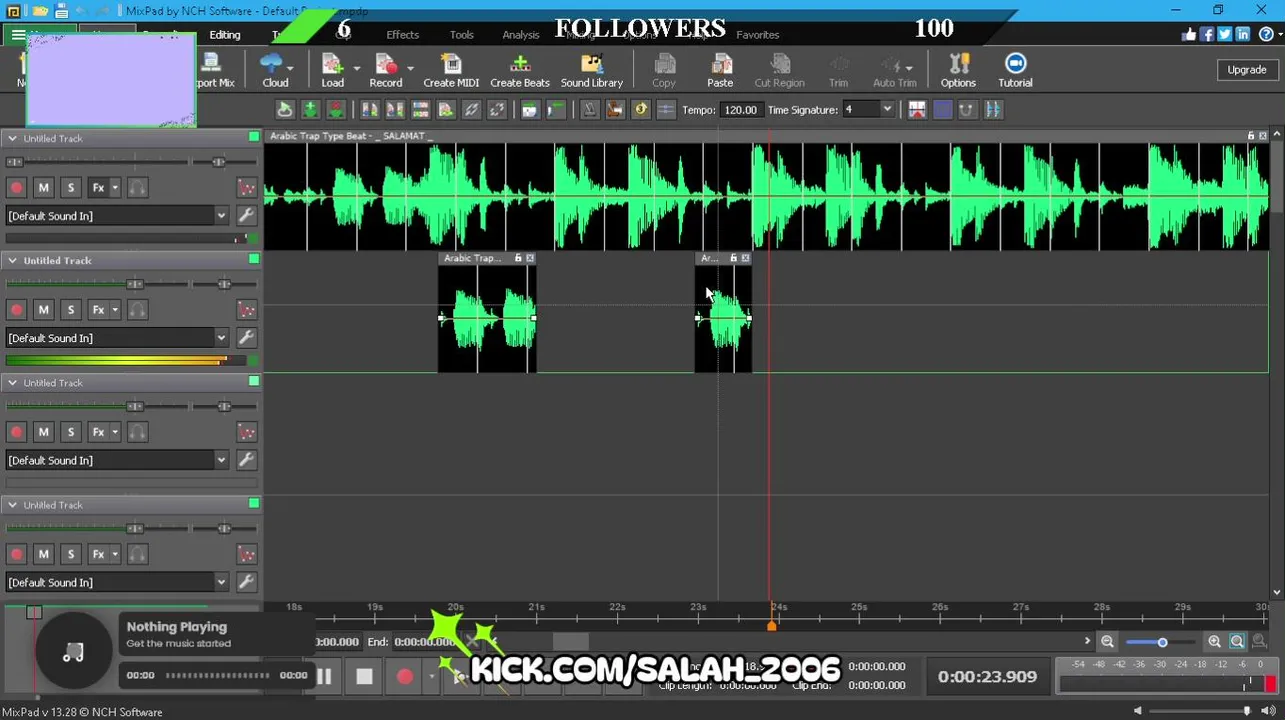The width and height of the screenshot is (1285, 720).
Task: Open the Tools tab
Action: coord(461,35)
